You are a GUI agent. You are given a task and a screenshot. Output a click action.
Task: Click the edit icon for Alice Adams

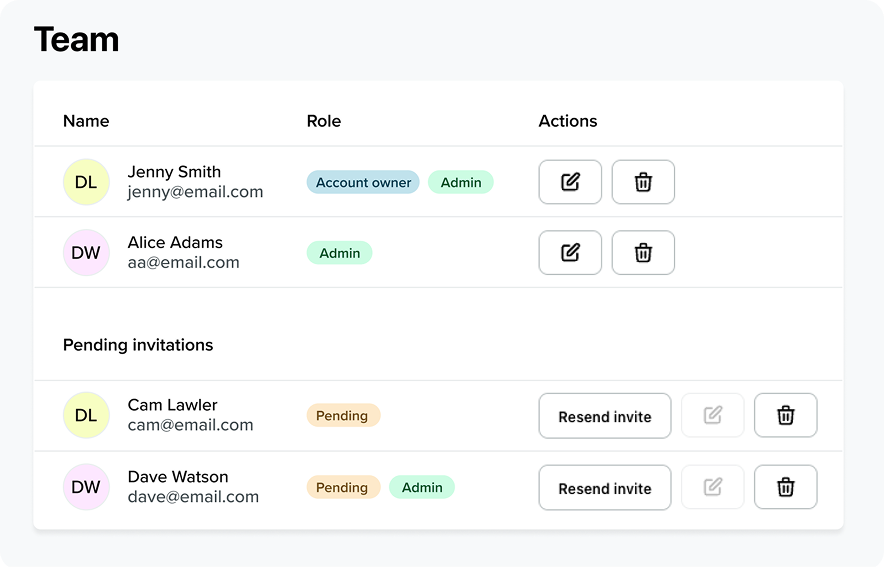click(x=570, y=253)
